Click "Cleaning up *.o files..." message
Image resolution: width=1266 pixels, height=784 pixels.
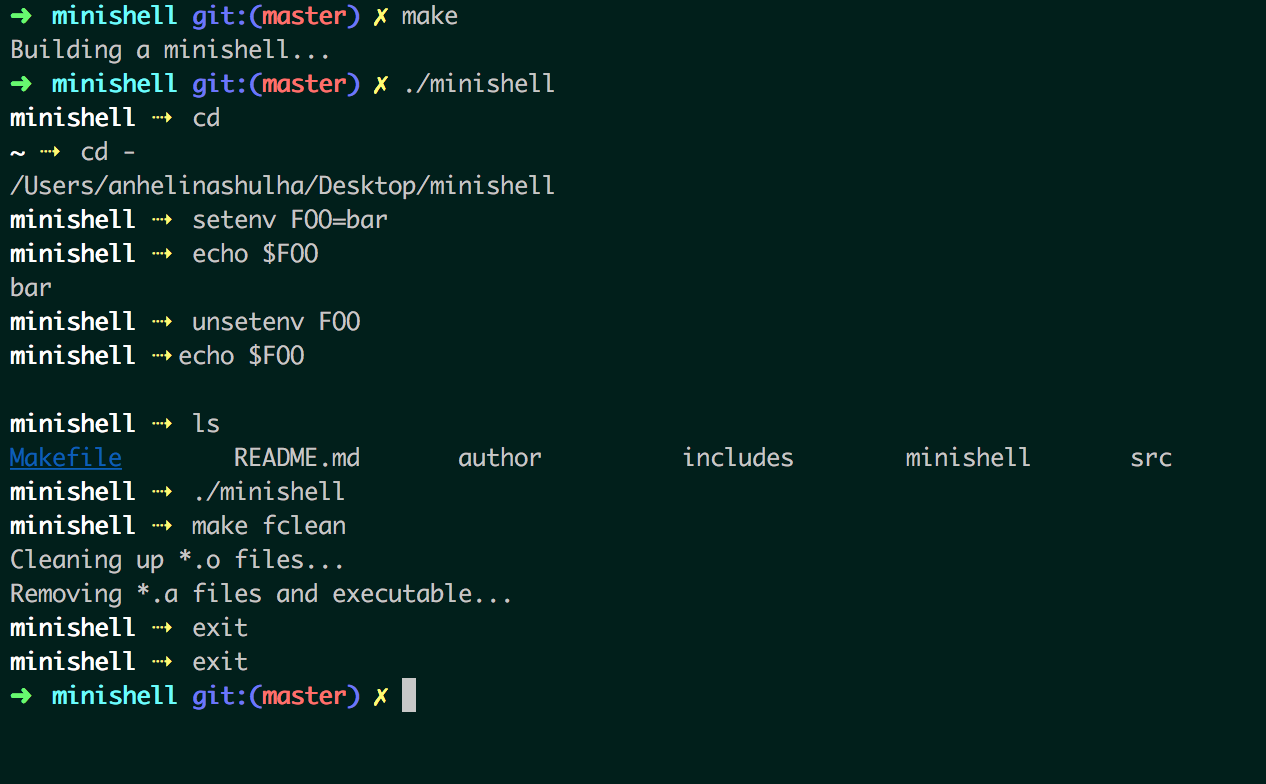(178, 560)
